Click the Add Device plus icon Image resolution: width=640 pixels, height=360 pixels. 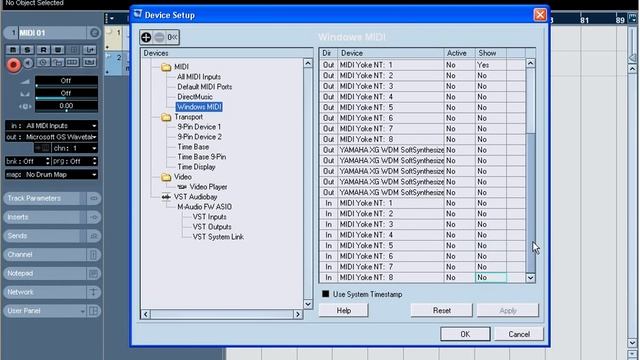146,37
